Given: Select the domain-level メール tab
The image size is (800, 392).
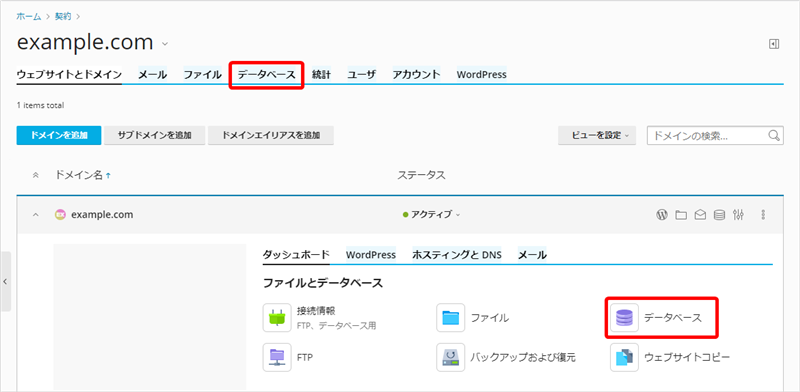Looking at the screenshot, I should (x=532, y=254).
